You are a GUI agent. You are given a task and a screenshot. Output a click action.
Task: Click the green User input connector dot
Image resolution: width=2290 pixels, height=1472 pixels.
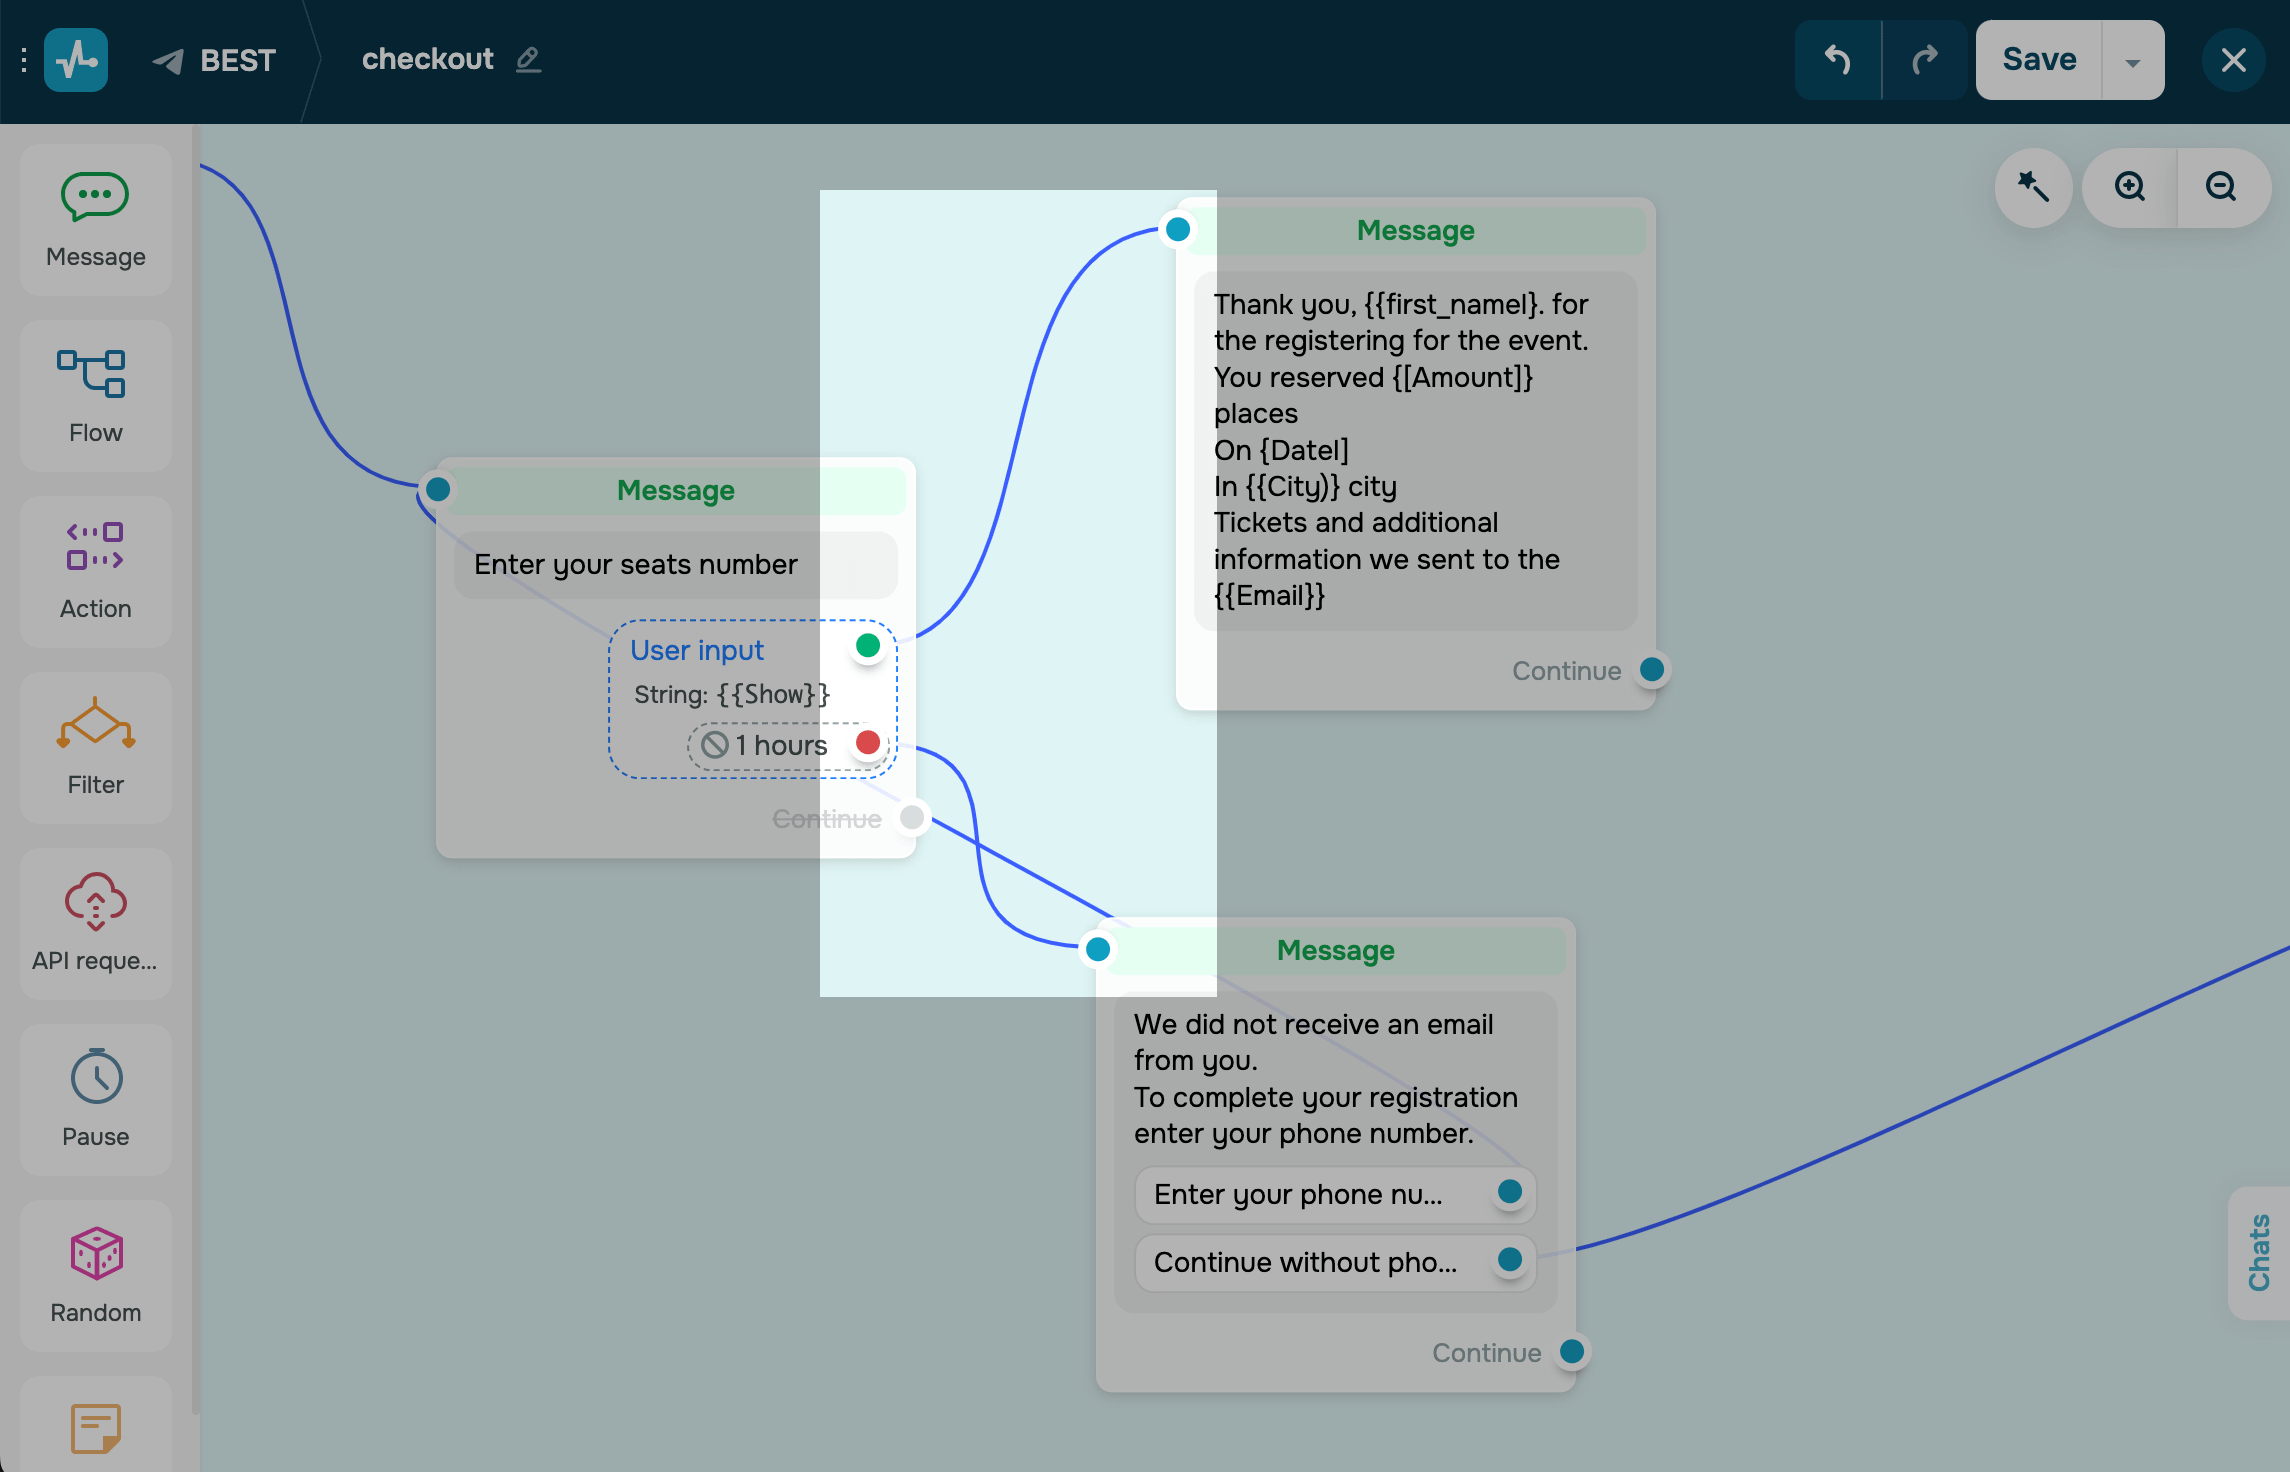[x=868, y=646]
